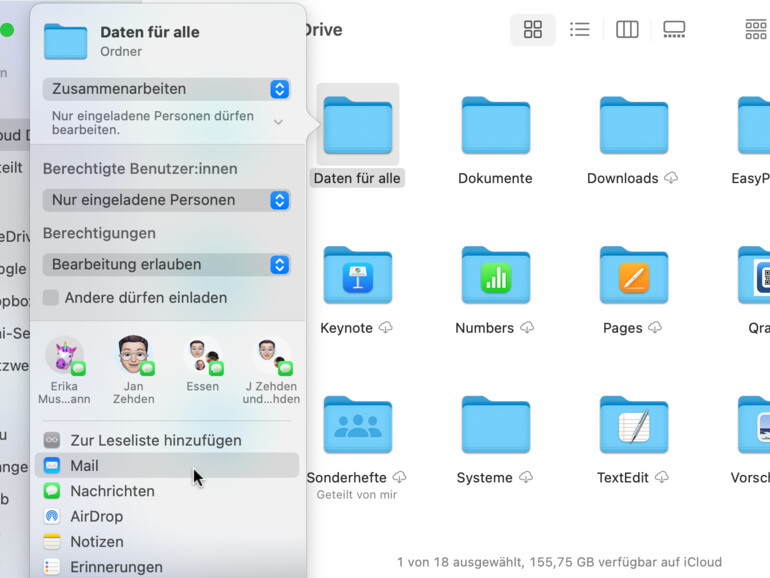
Task: Share with Essen group contact
Action: (x=202, y=365)
